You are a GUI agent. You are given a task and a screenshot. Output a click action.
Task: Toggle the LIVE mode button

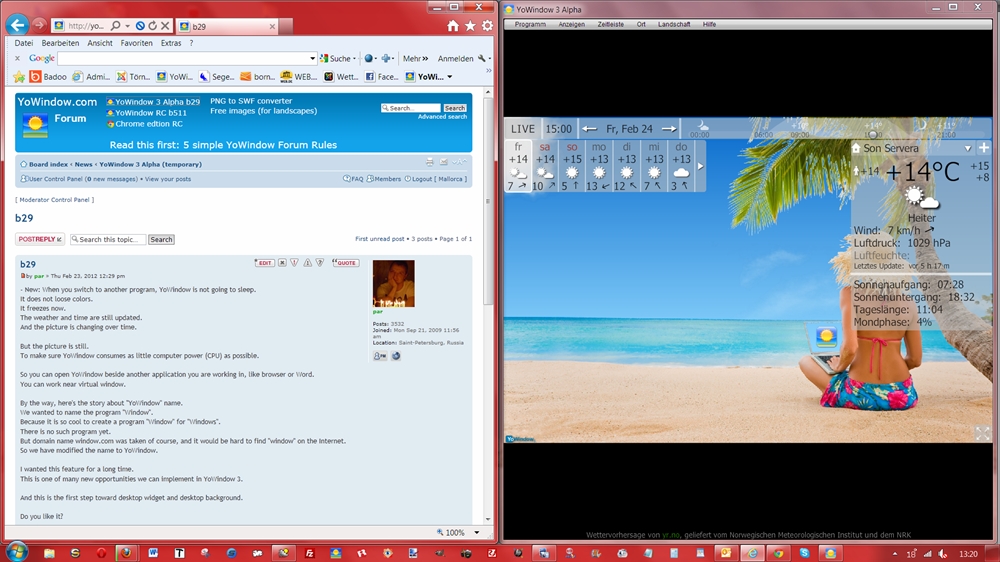pyautogui.click(x=523, y=129)
